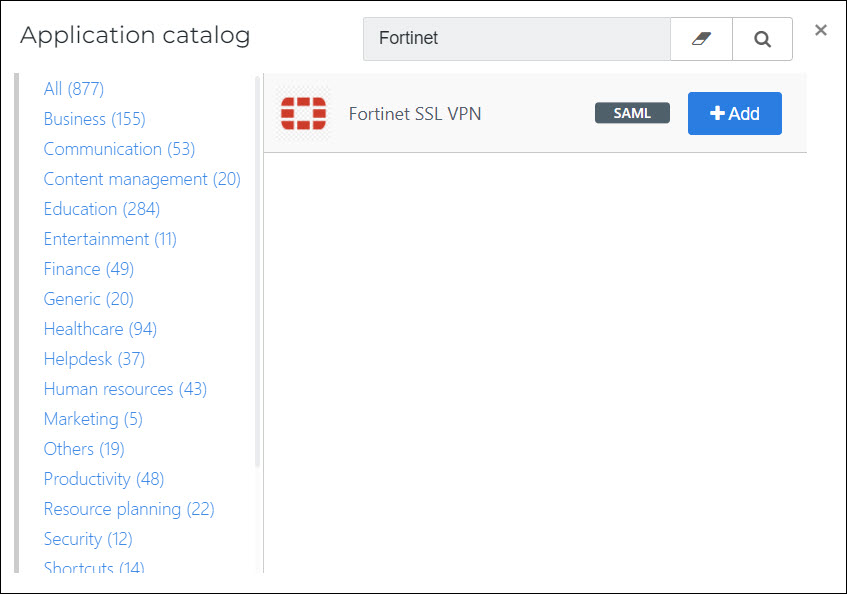Open the Education (284) category

pyautogui.click(x=102, y=209)
